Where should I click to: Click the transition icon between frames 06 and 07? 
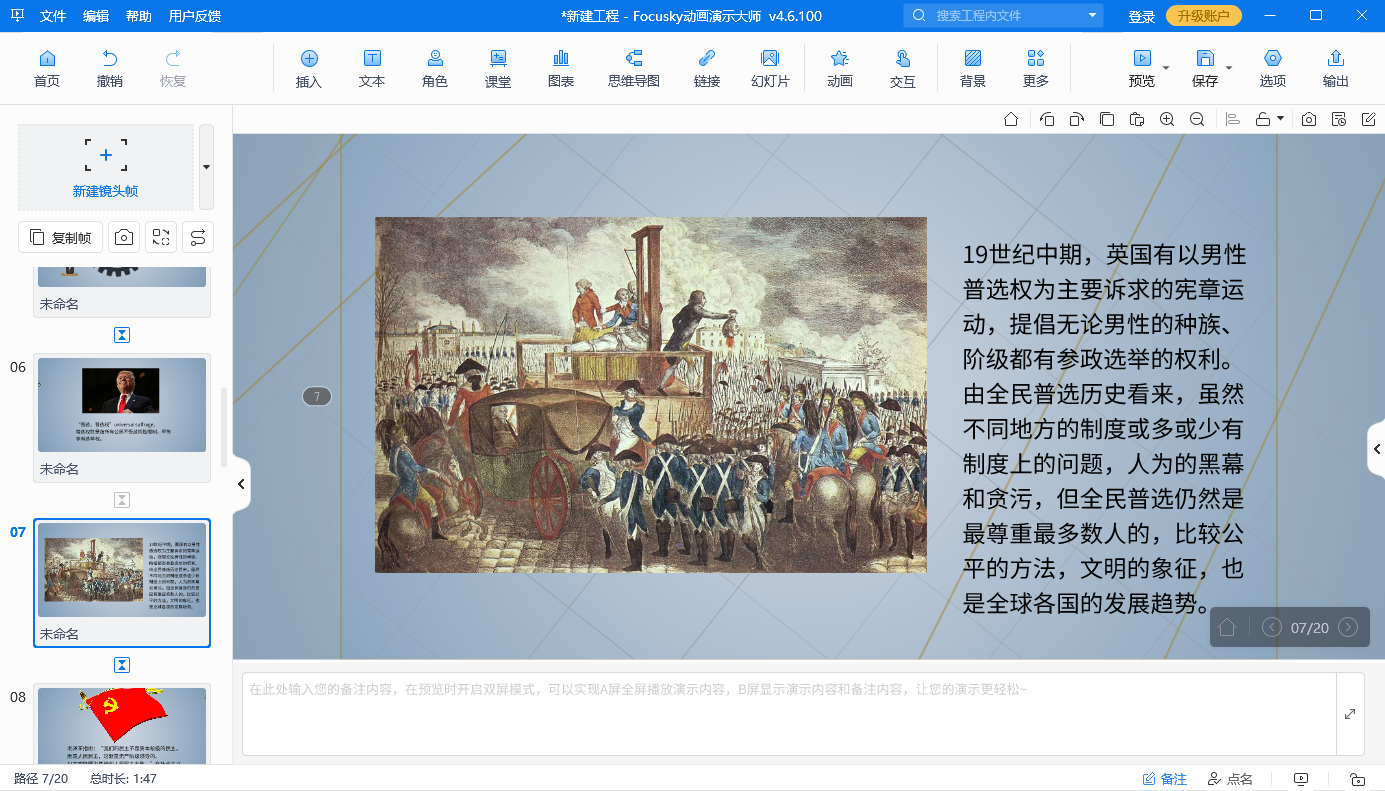pyautogui.click(x=122, y=500)
